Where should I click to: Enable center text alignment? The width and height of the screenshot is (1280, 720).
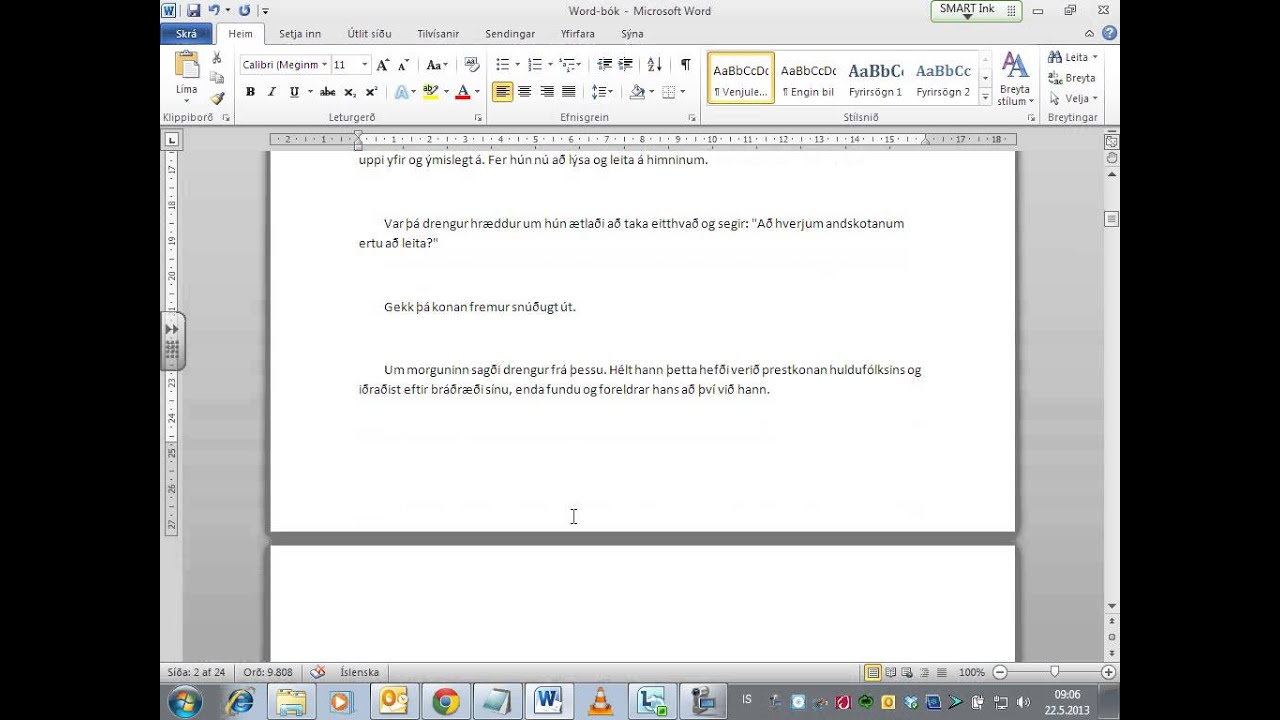tap(524, 92)
